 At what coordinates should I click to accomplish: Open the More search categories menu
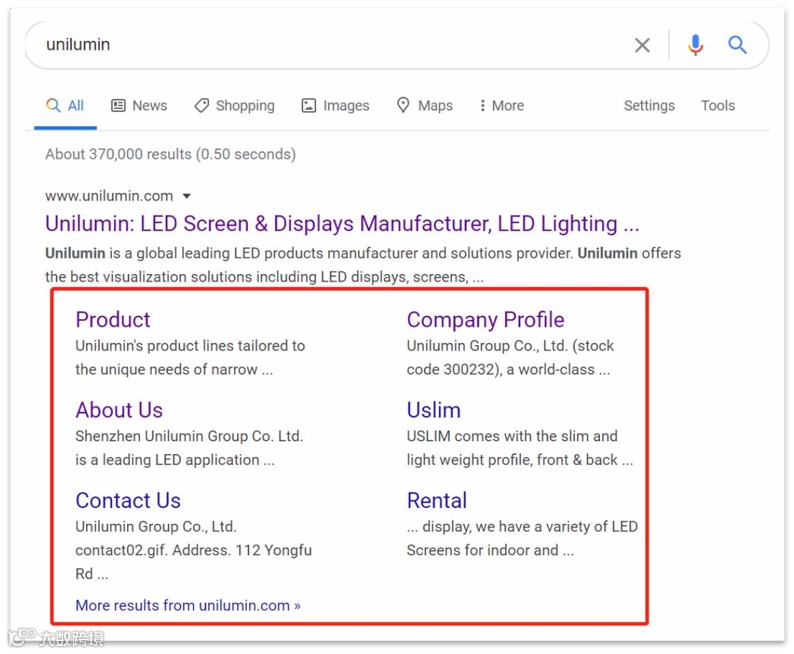pyautogui.click(x=502, y=105)
